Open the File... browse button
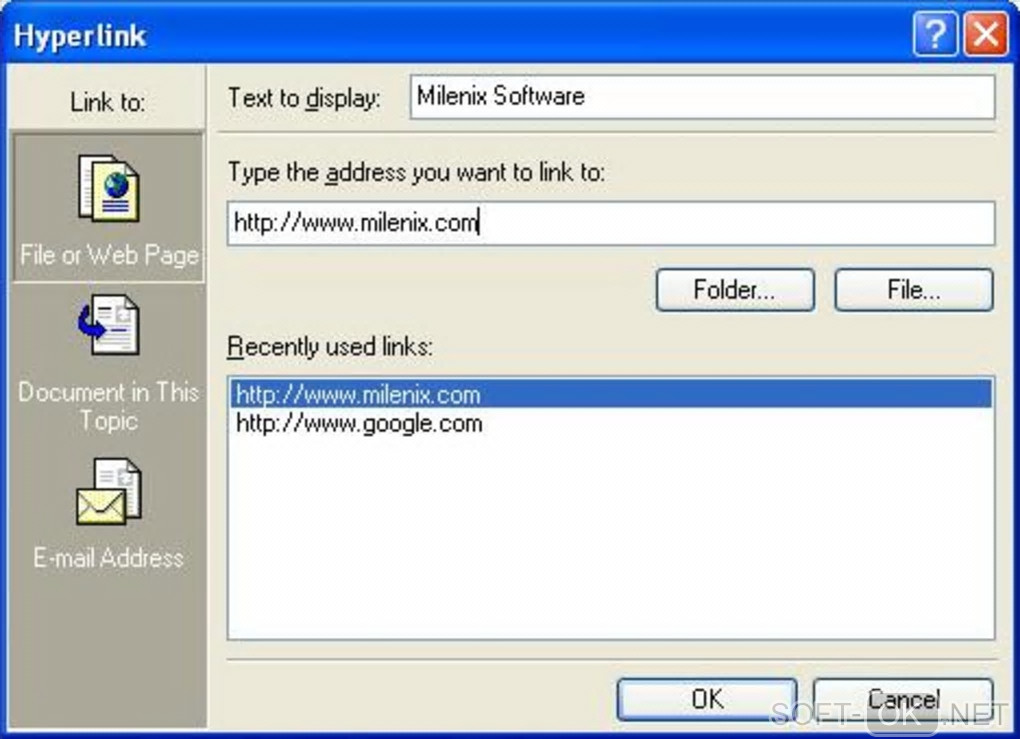Viewport: 1020px width, 739px height. pos(914,289)
